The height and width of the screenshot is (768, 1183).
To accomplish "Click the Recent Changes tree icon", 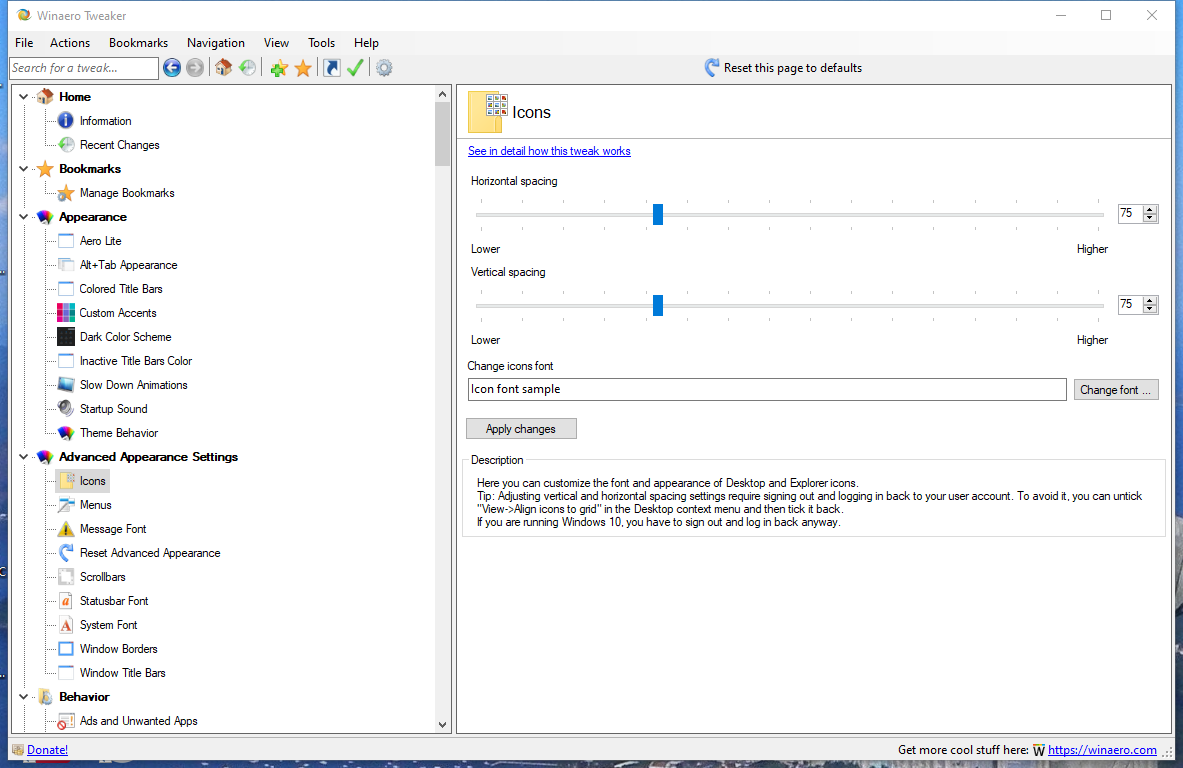I will point(66,145).
